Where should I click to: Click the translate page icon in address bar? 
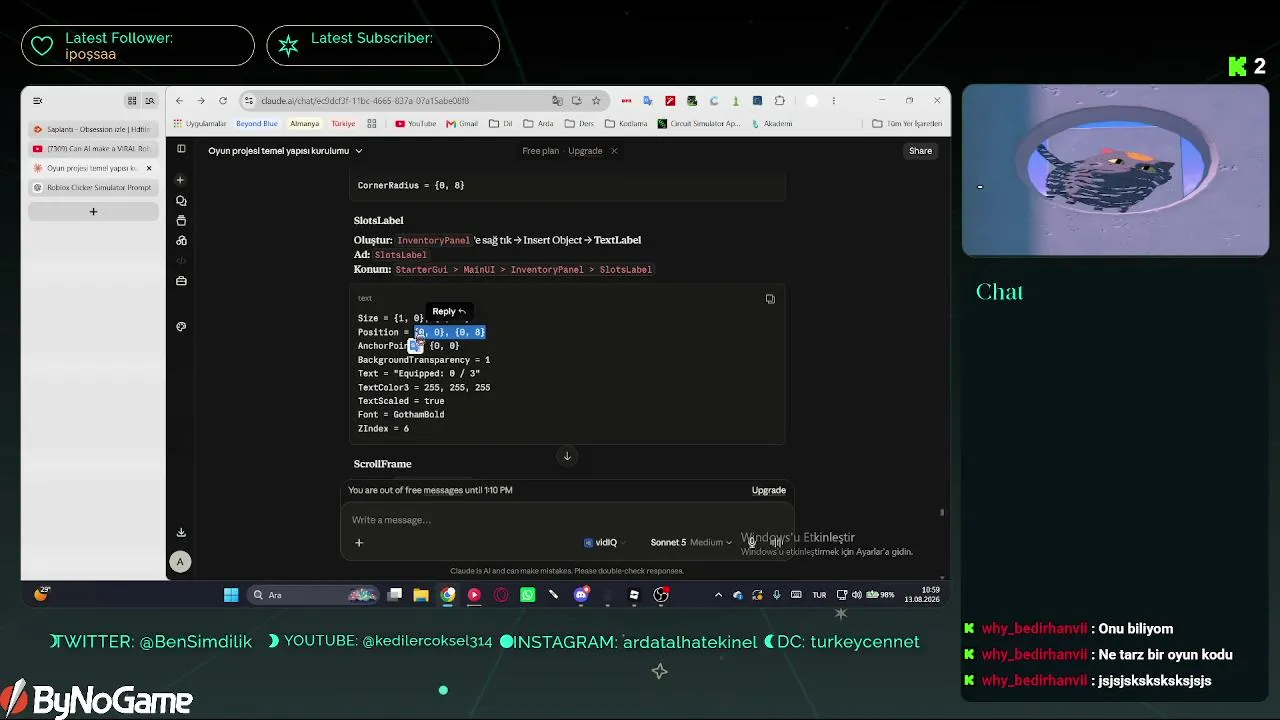(x=557, y=101)
